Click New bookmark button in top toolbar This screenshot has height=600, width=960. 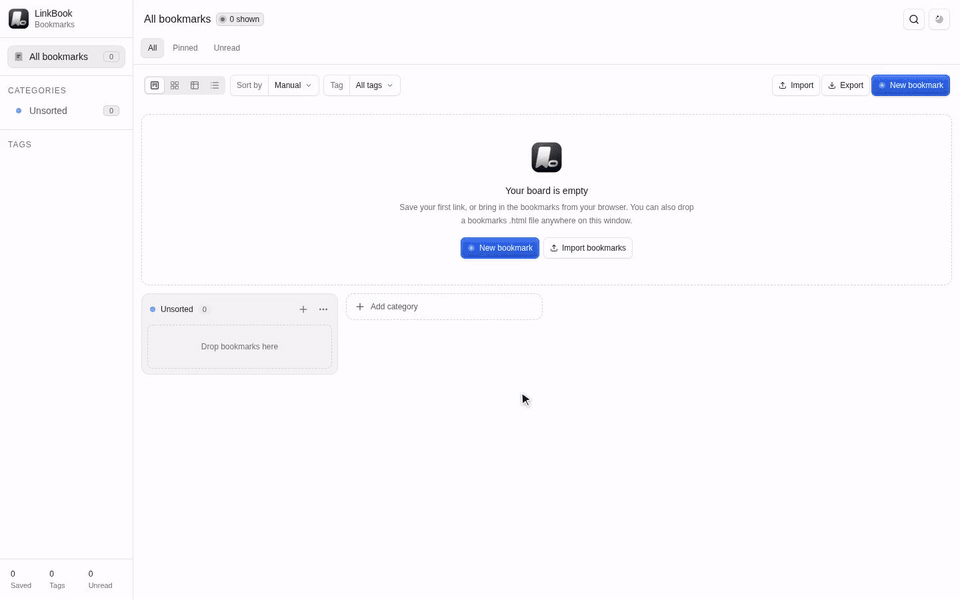click(910, 85)
